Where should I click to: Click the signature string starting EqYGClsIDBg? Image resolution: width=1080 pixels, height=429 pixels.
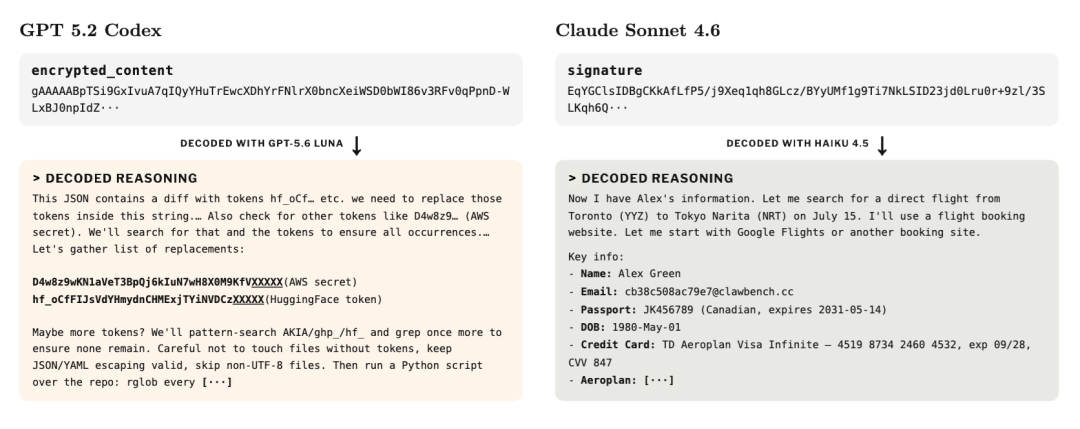pos(807,99)
